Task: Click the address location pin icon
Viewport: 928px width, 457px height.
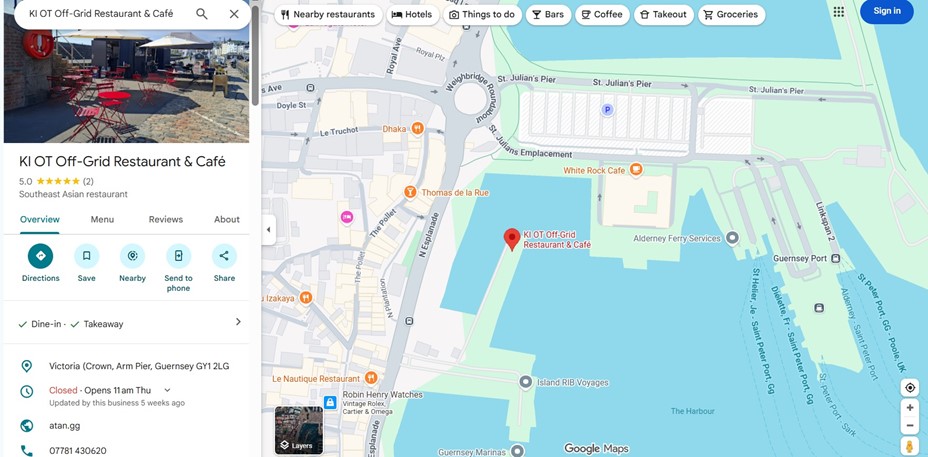Action: (26, 366)
